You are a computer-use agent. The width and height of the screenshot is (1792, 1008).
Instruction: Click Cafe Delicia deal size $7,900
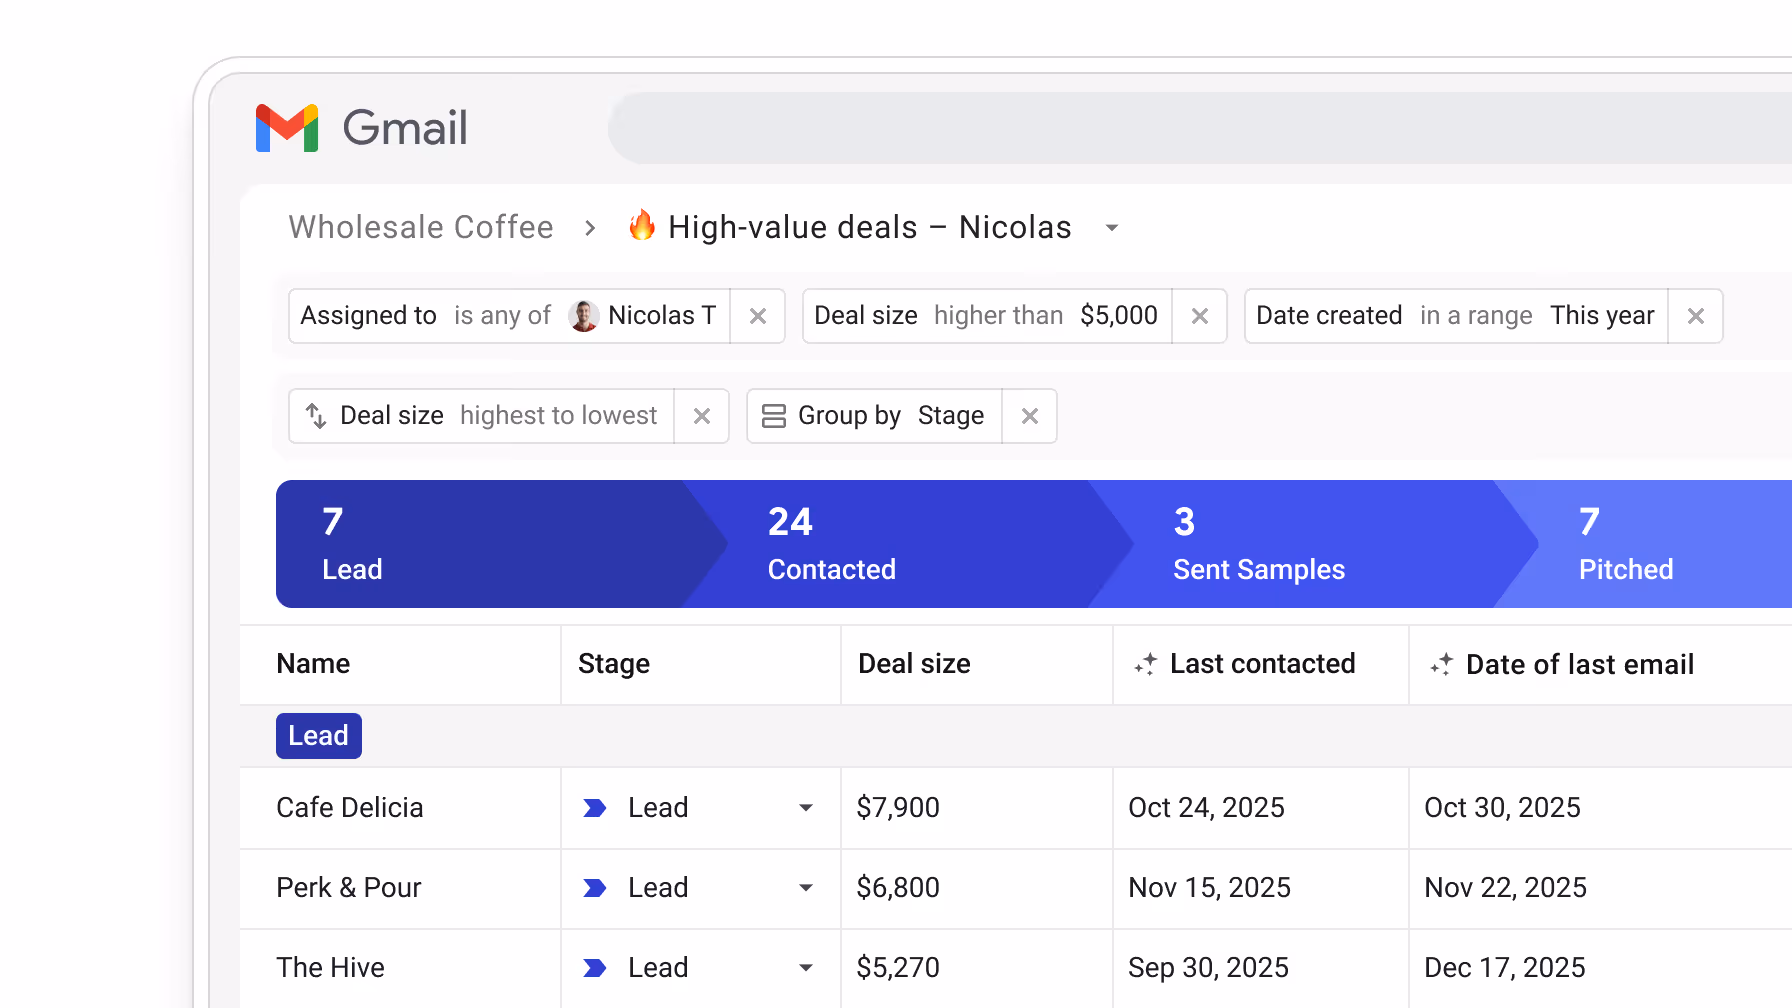[898, 808]
